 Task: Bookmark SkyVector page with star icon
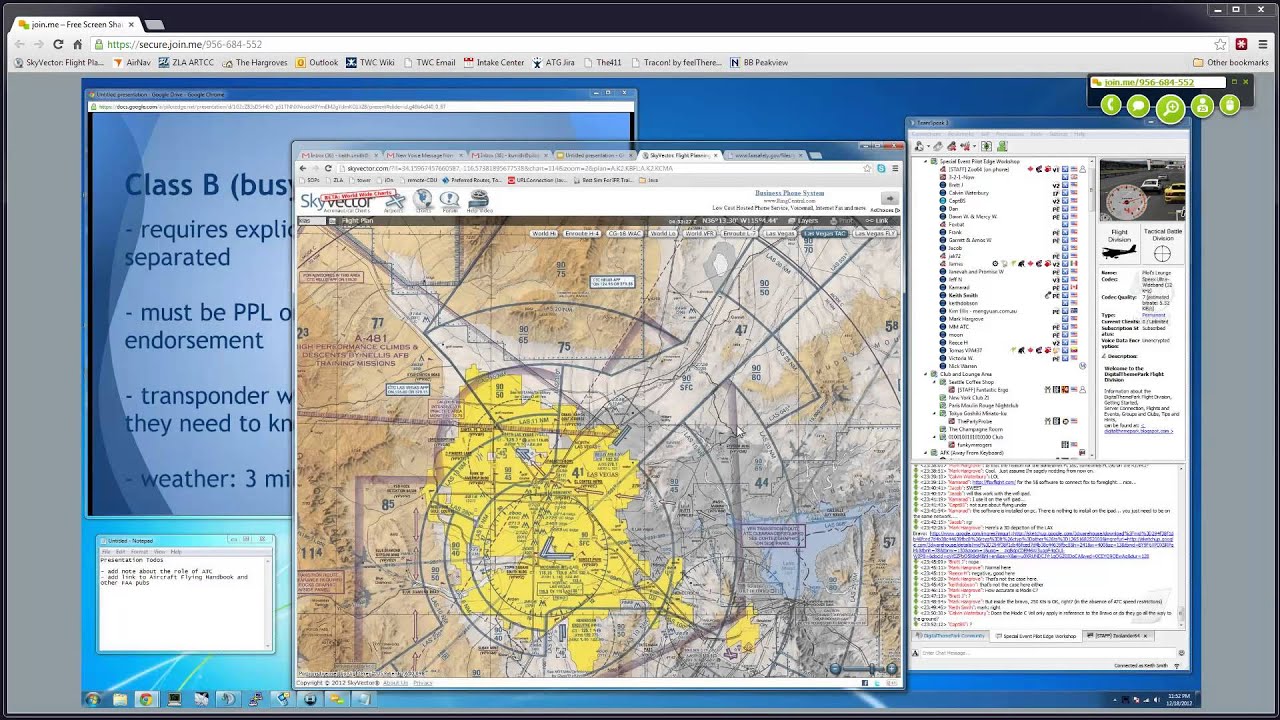(868, 168)
